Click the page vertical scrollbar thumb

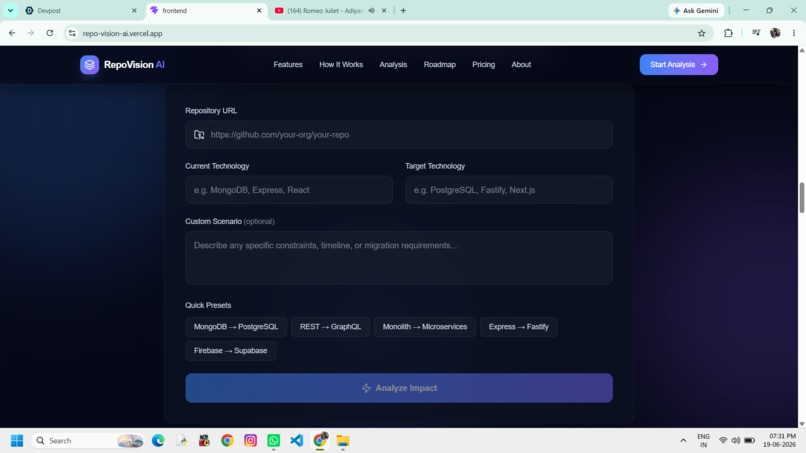pos(801,197)
